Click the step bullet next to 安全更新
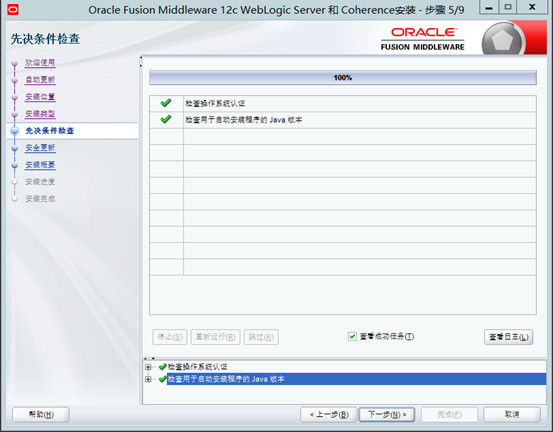The width and height of the screenshot is (553, 432). pyautogui.click(x=14, y=148)
